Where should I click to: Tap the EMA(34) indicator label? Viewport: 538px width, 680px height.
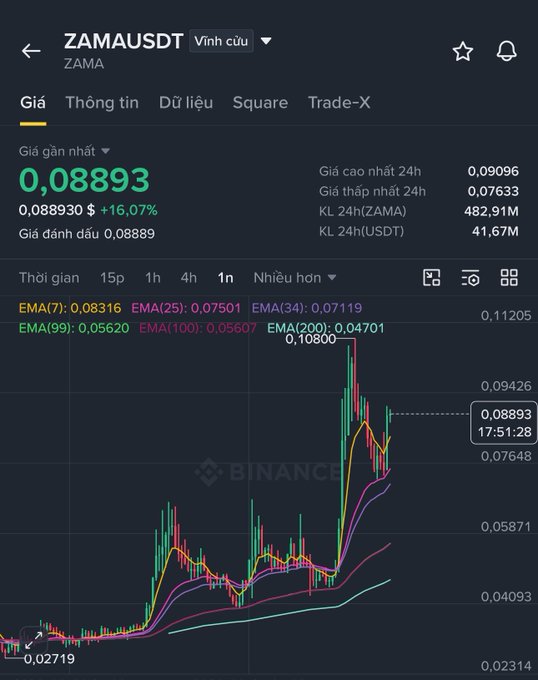coord(307,308)
